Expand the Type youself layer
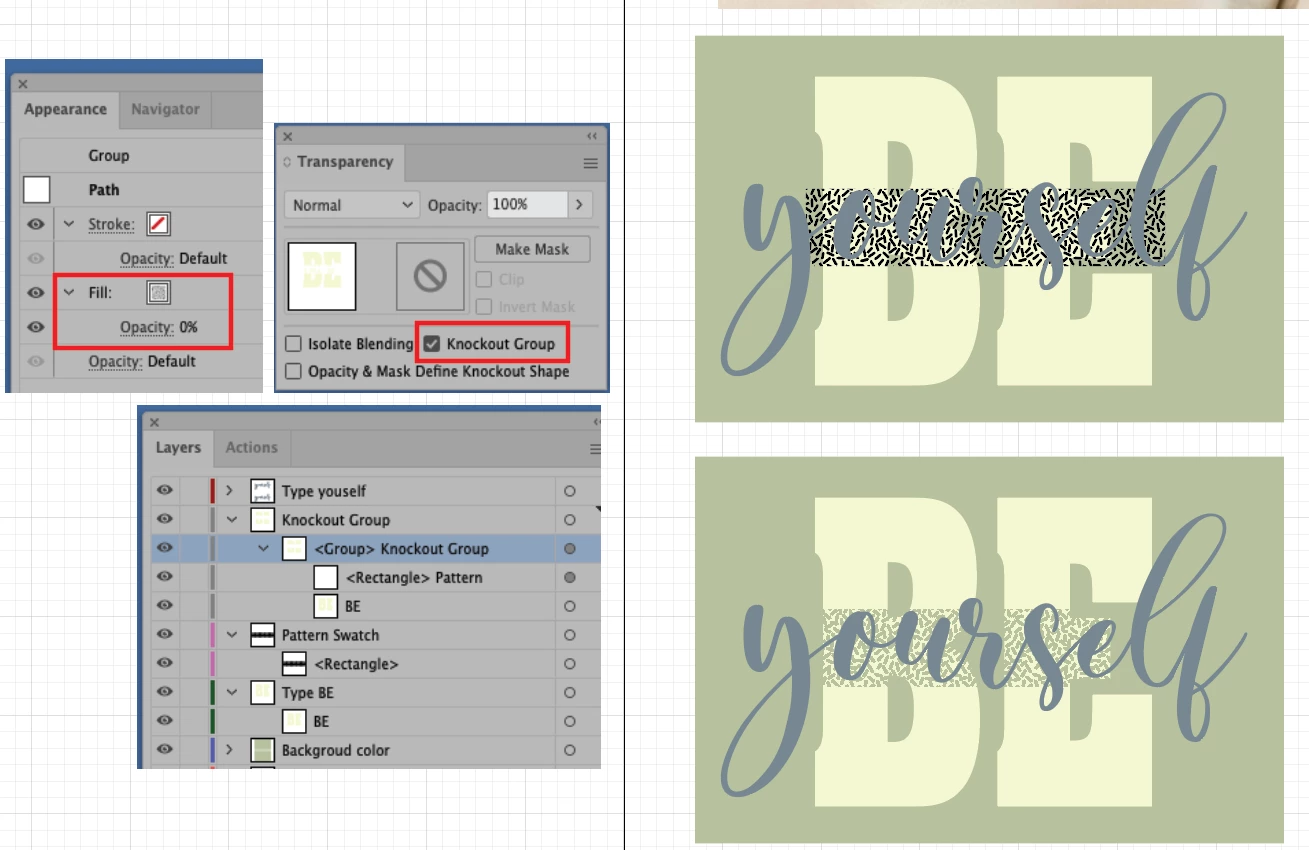1309x850 pixels. pos(230,491)
